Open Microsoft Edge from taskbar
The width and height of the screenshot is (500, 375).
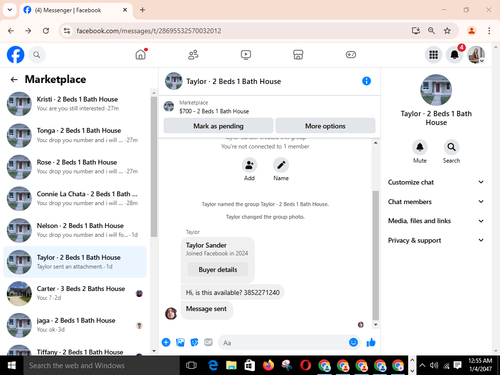(213, 365)
